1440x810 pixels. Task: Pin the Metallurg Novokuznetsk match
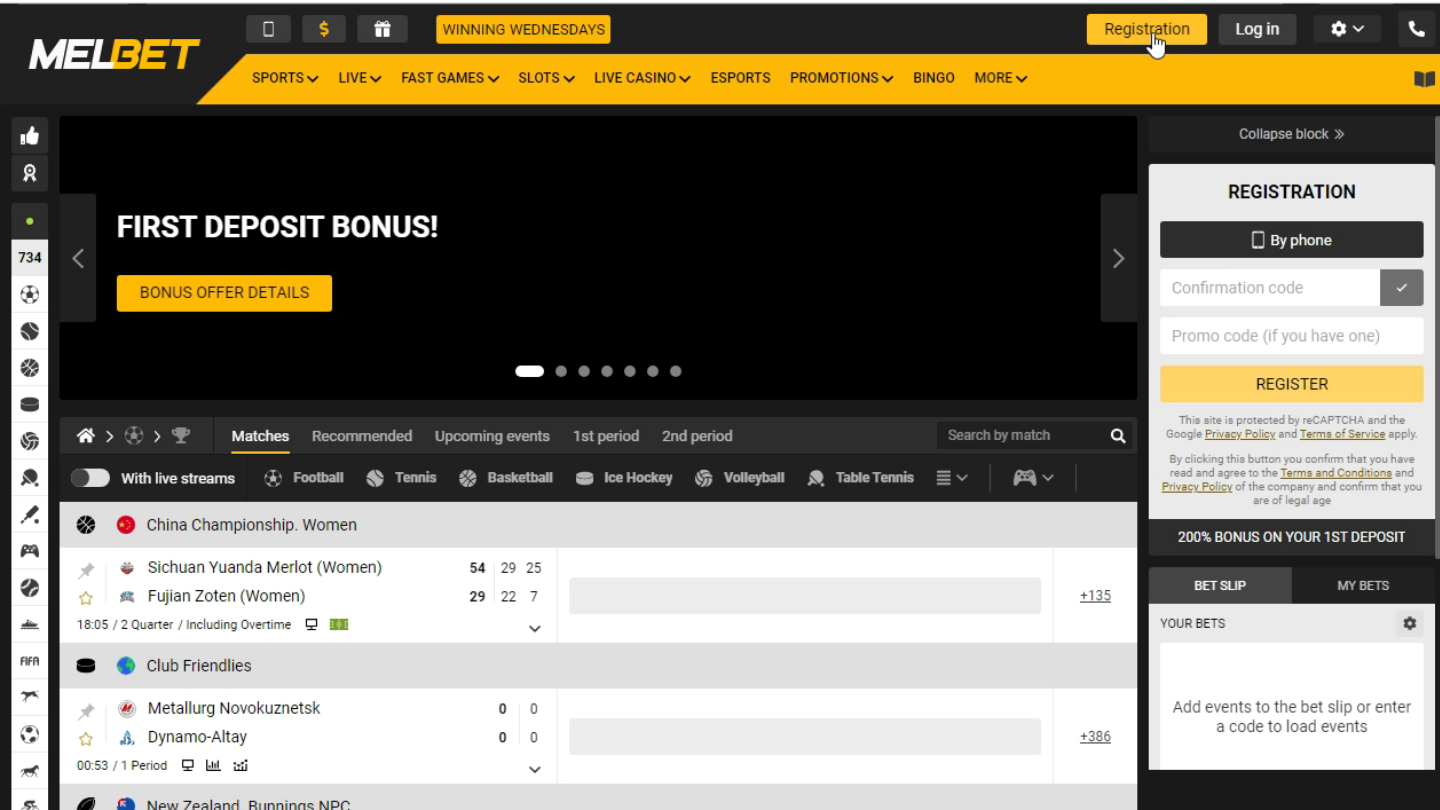(86, 711)
